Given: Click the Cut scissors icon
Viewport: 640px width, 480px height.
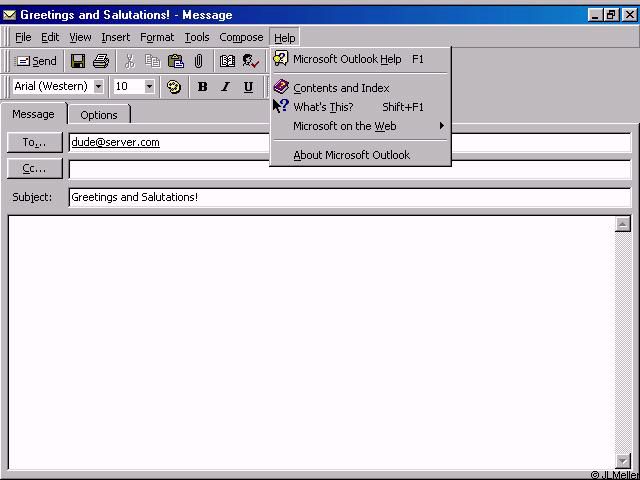Looking at the screenshot, I should (130, 61).
